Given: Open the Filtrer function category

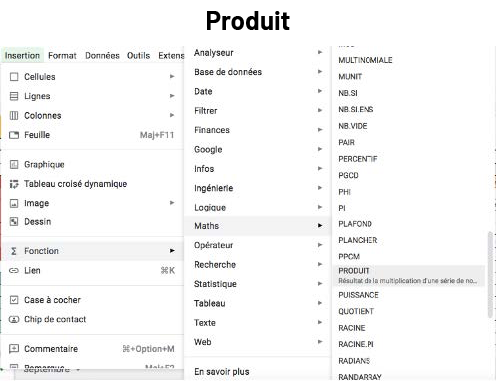Looking at the screenshot, I should click(x=257, y=111).
